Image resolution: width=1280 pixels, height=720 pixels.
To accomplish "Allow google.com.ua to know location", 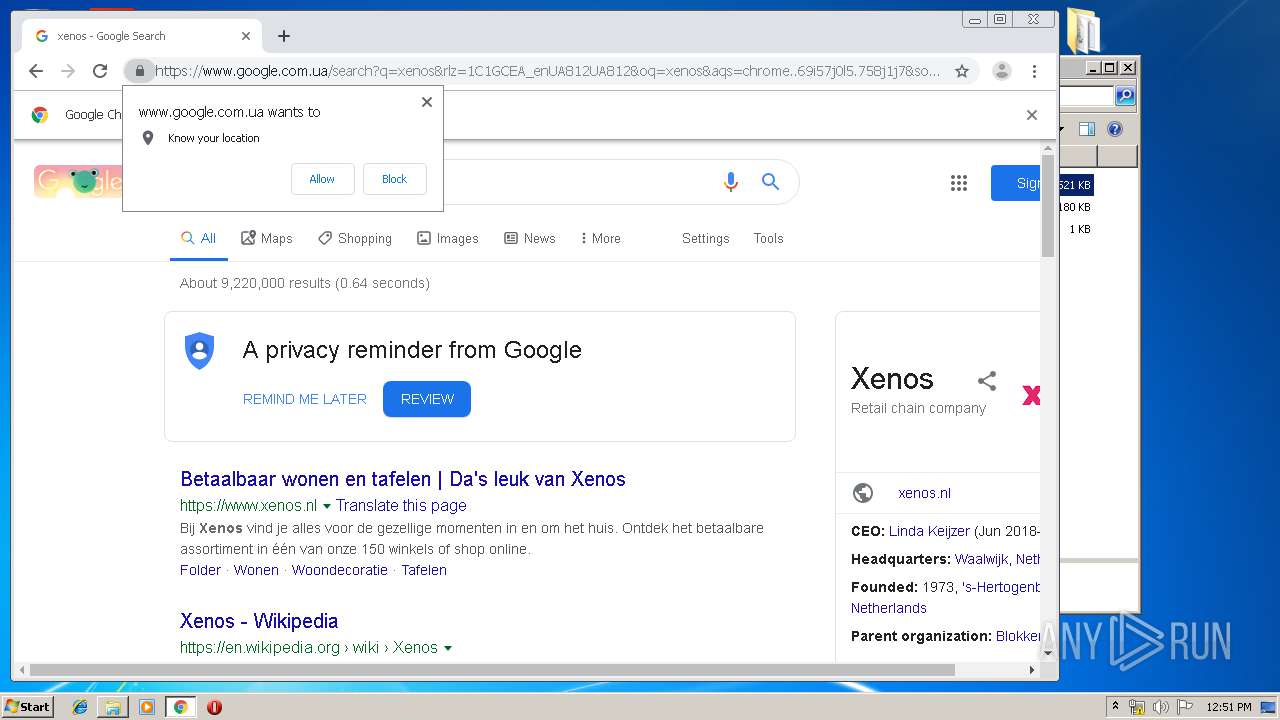I will pos(322,179).
